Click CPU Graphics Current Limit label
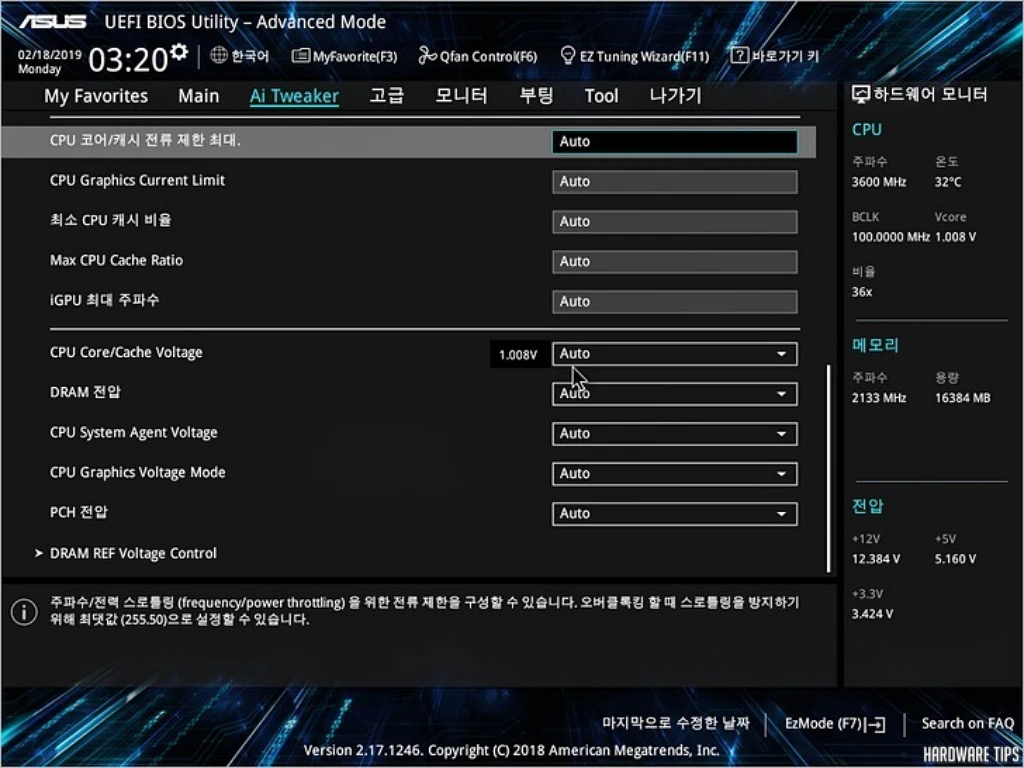This screenshot has width=1024, height=768. 137,180
